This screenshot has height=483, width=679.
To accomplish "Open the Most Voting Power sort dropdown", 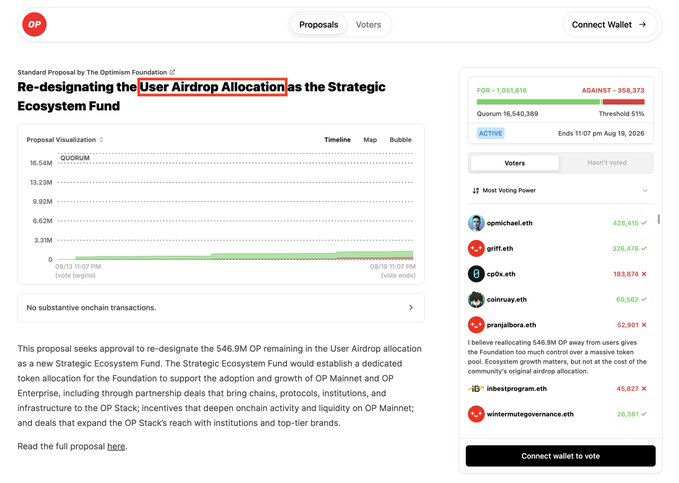I will pos(560,190).
